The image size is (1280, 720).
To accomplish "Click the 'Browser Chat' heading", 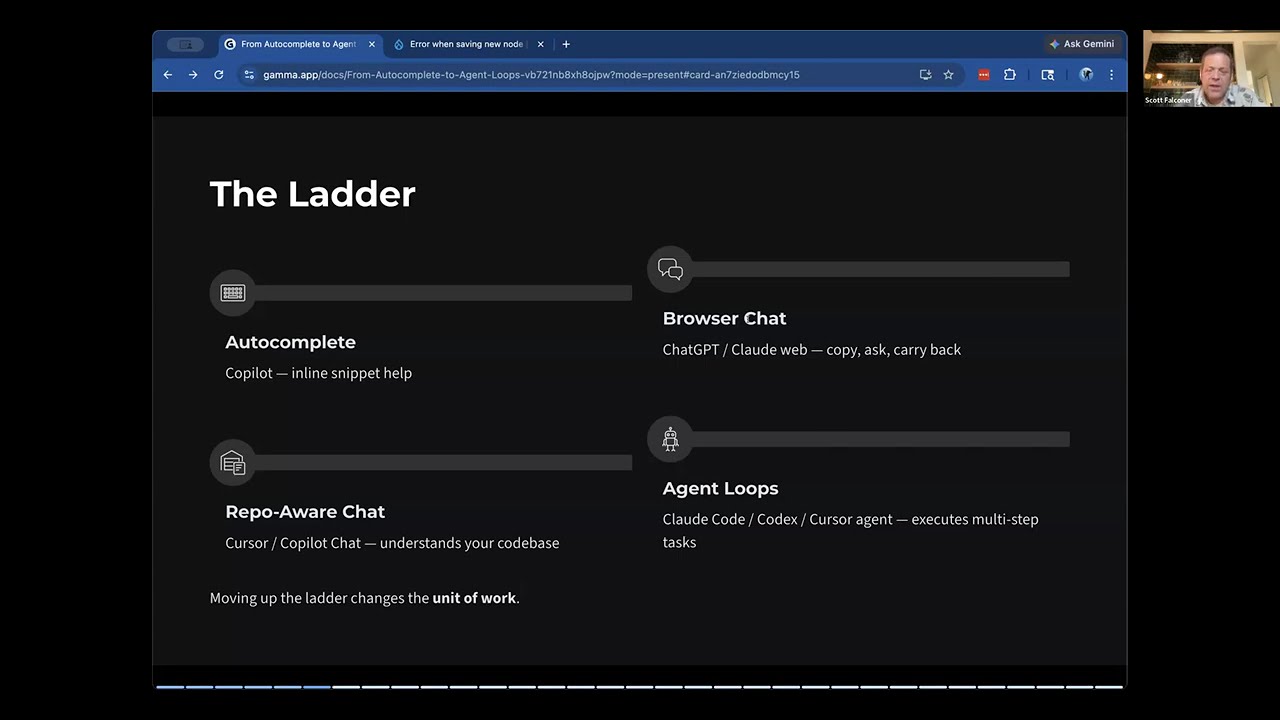I will (x=724, y=318).
